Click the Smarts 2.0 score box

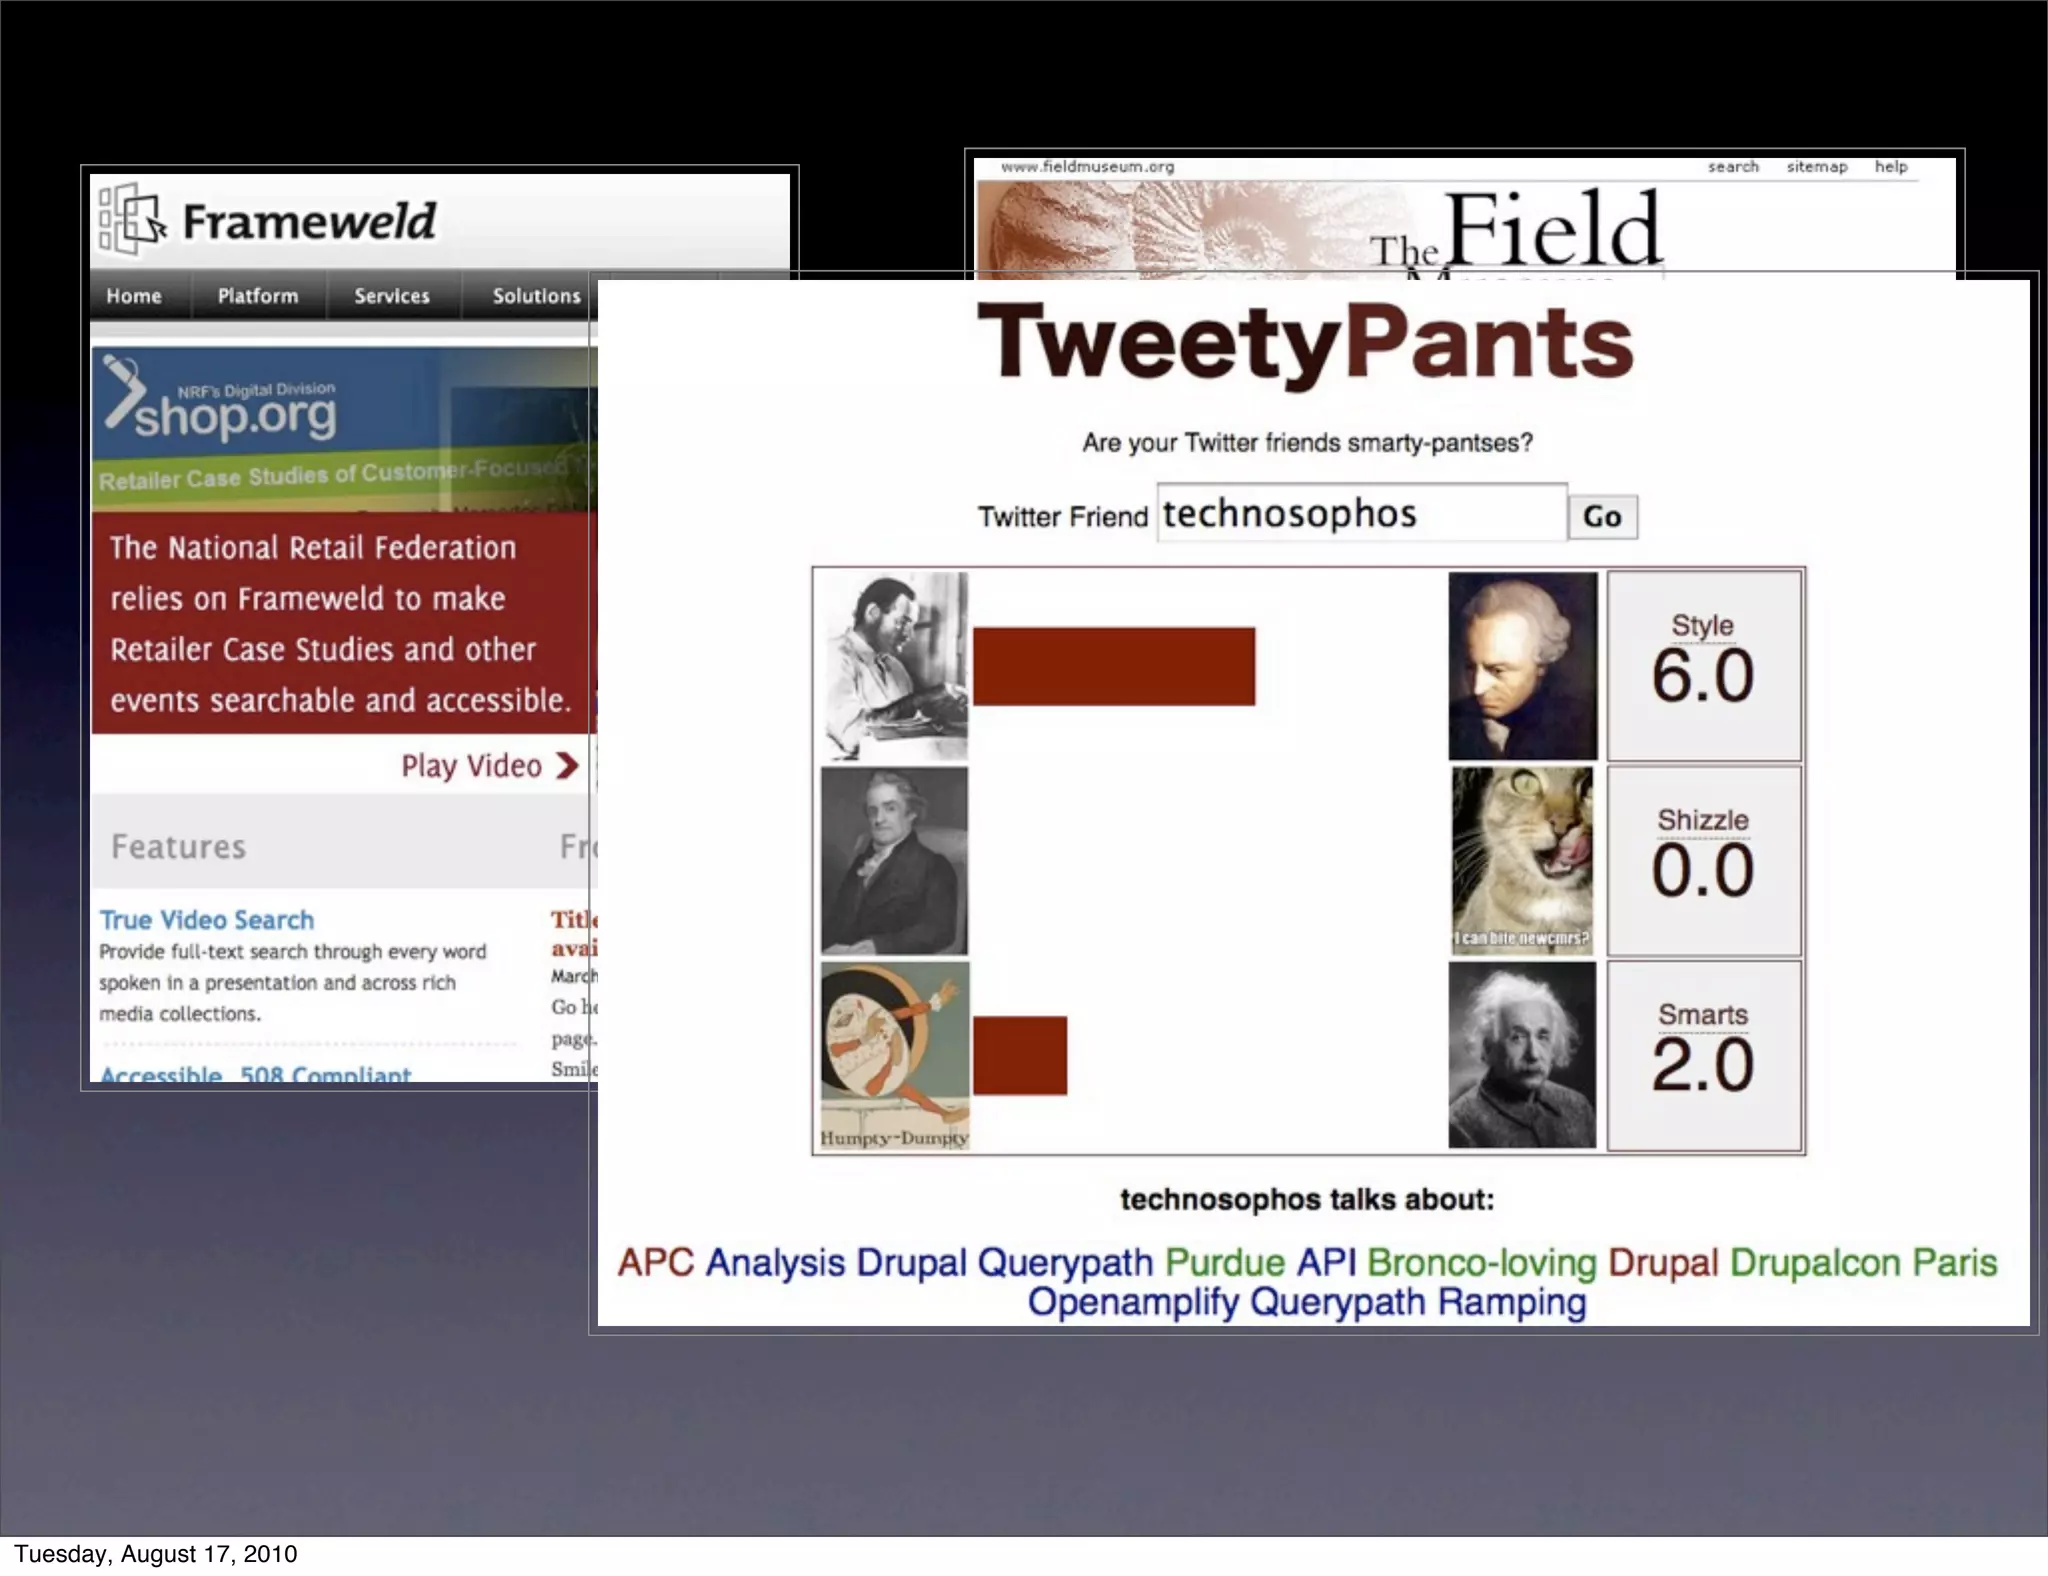tap(1704, 1055)
